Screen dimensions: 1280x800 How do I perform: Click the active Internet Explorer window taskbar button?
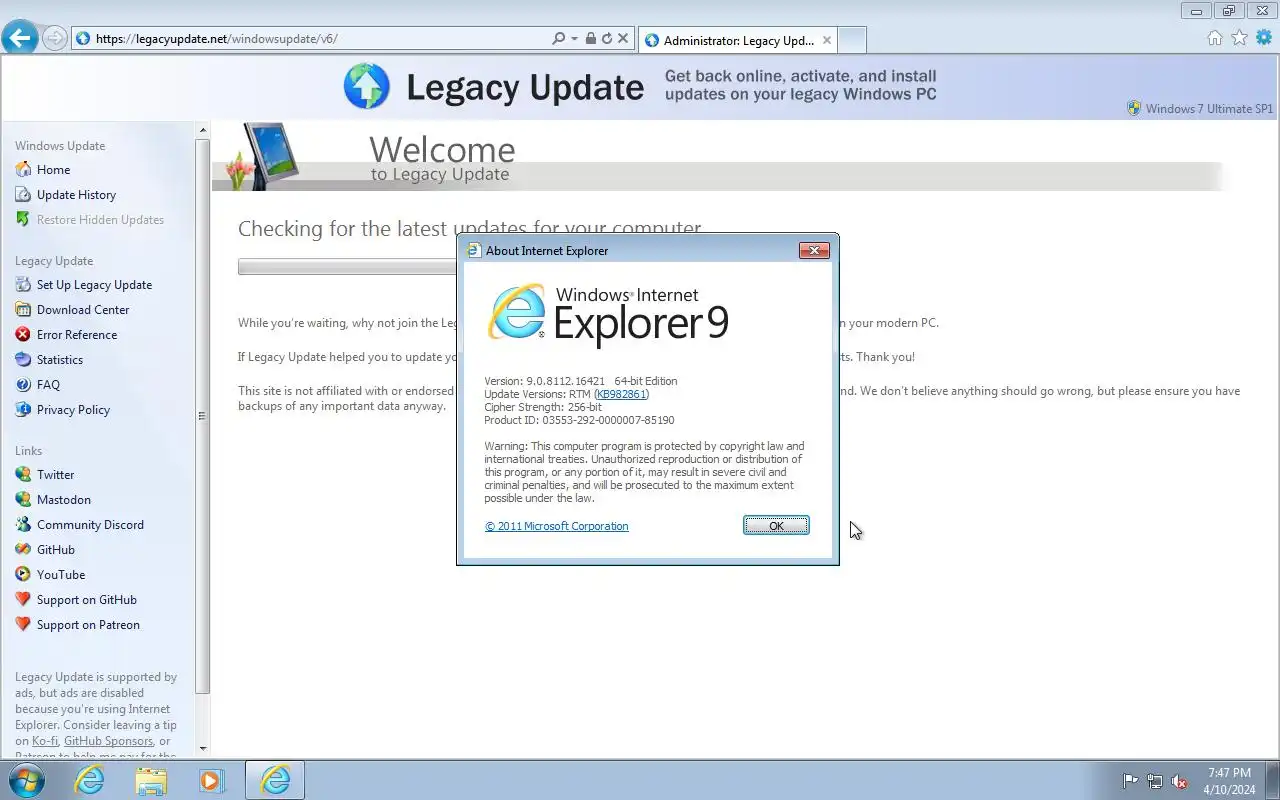point(275,779)
